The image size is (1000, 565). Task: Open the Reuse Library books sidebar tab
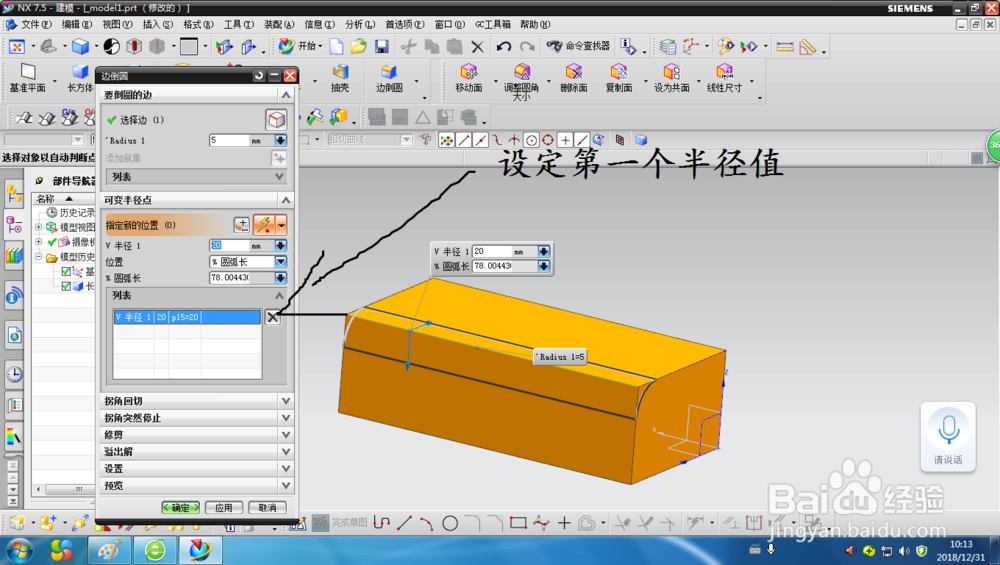click(14, 256)
